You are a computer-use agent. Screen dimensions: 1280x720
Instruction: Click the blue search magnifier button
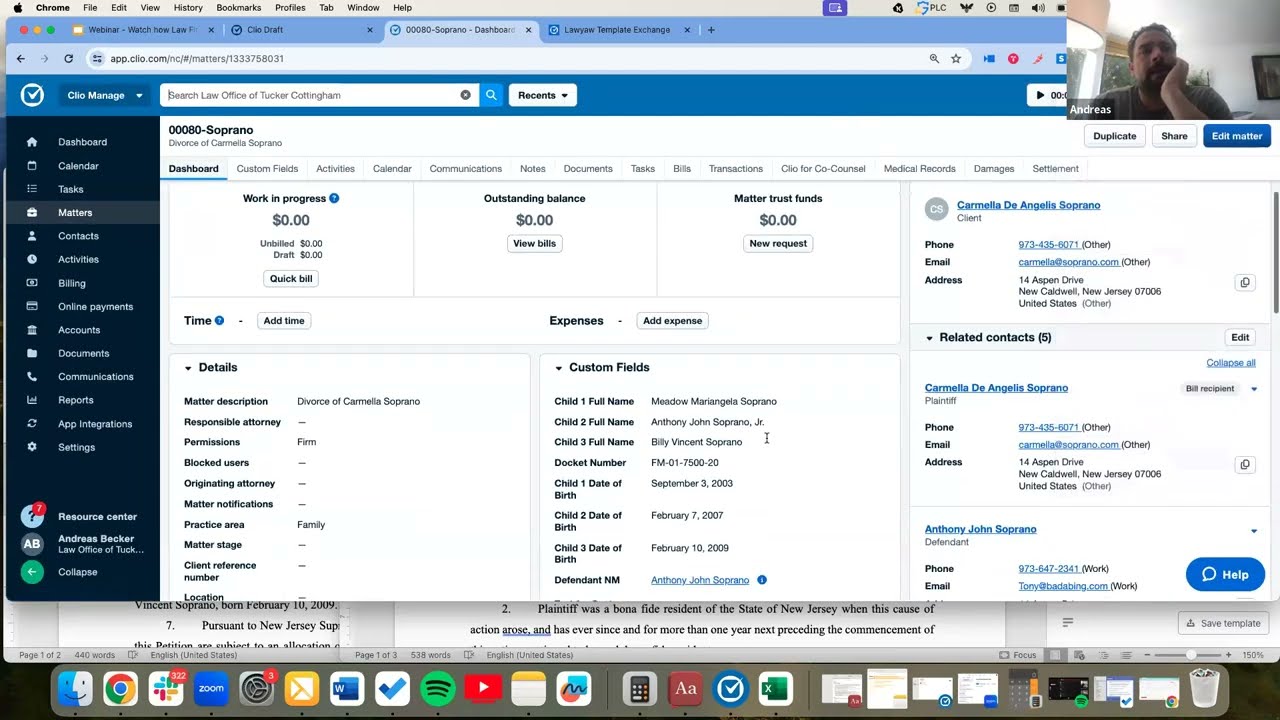pyautogui.click(x=491, y=95)
